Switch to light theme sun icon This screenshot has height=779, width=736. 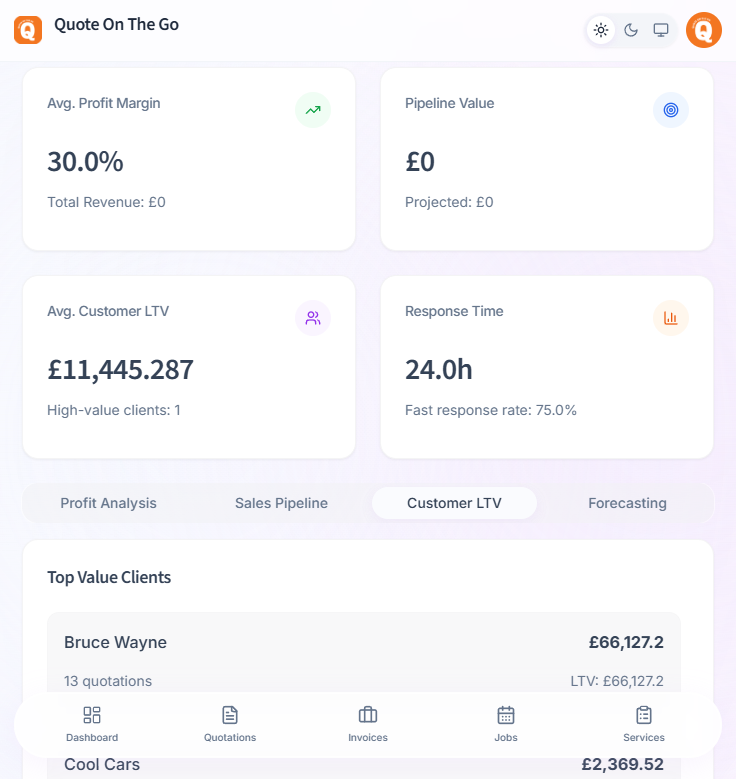(601, 30)
